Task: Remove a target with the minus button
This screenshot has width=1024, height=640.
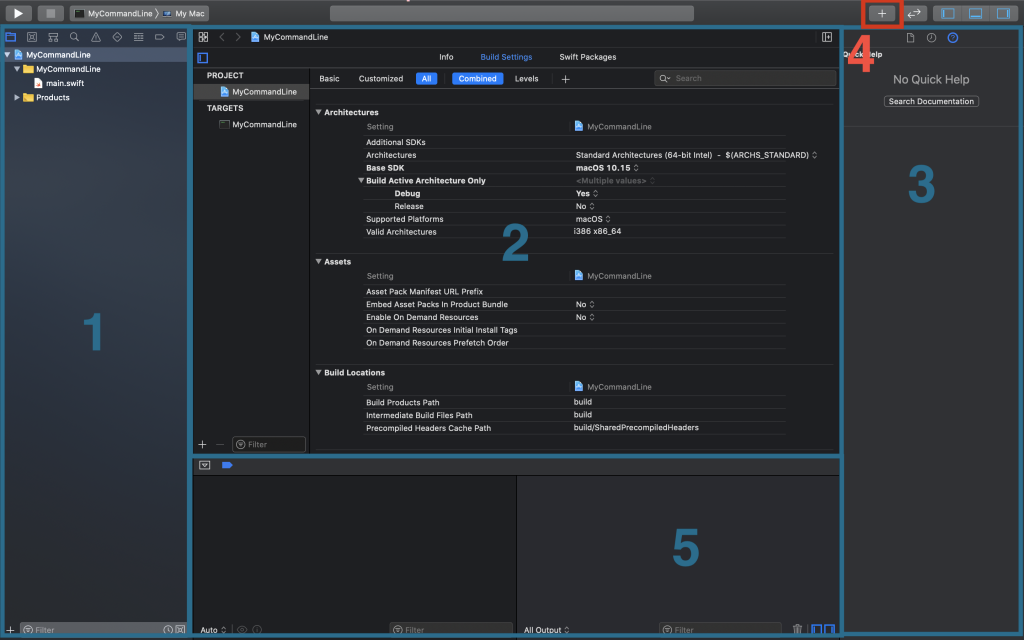Action: point(220,445)
